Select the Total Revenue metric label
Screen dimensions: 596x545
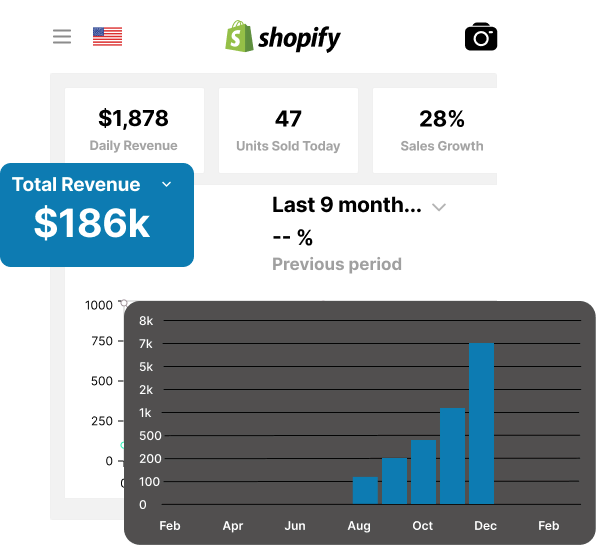point(76,184)
